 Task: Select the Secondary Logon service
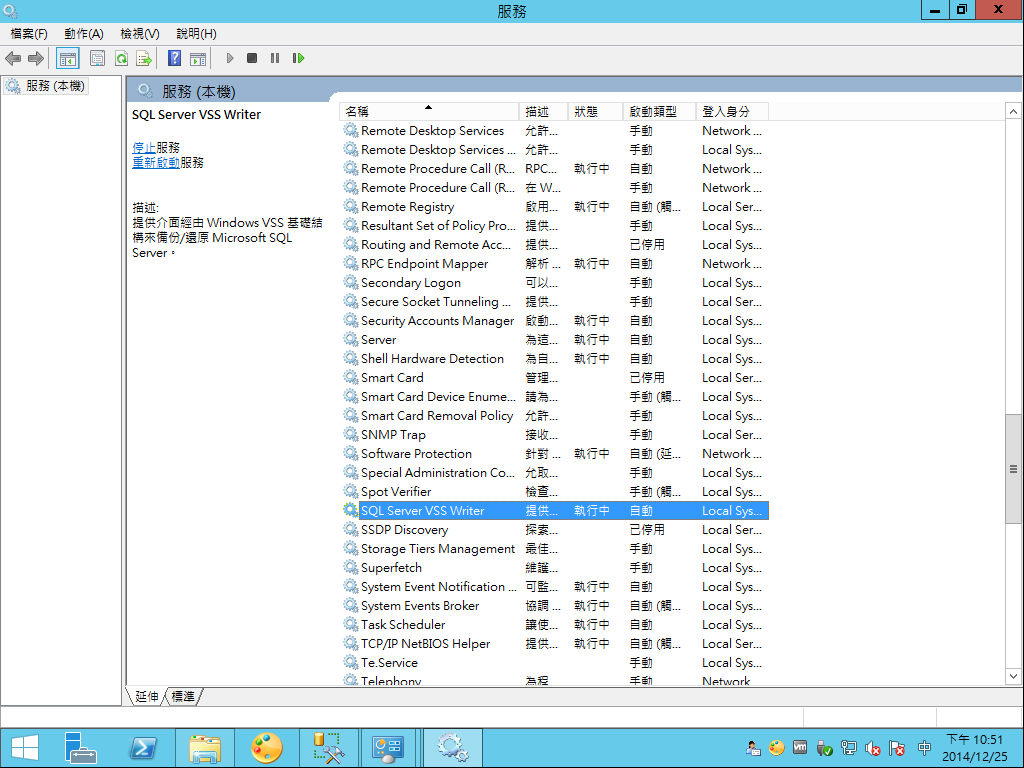(x=556, y=282)
